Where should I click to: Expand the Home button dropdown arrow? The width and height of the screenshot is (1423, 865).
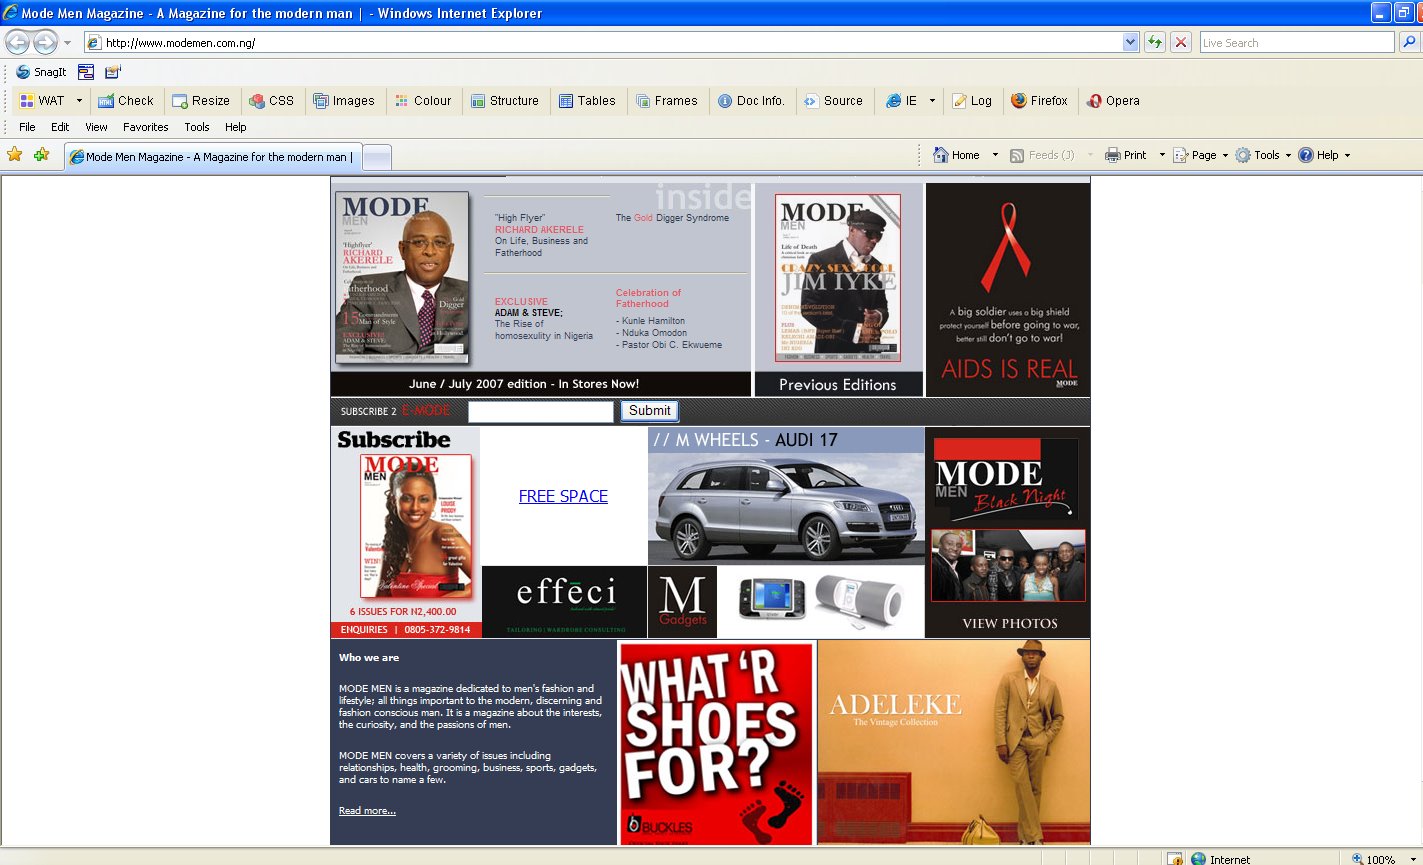click(x=995, y=155)
